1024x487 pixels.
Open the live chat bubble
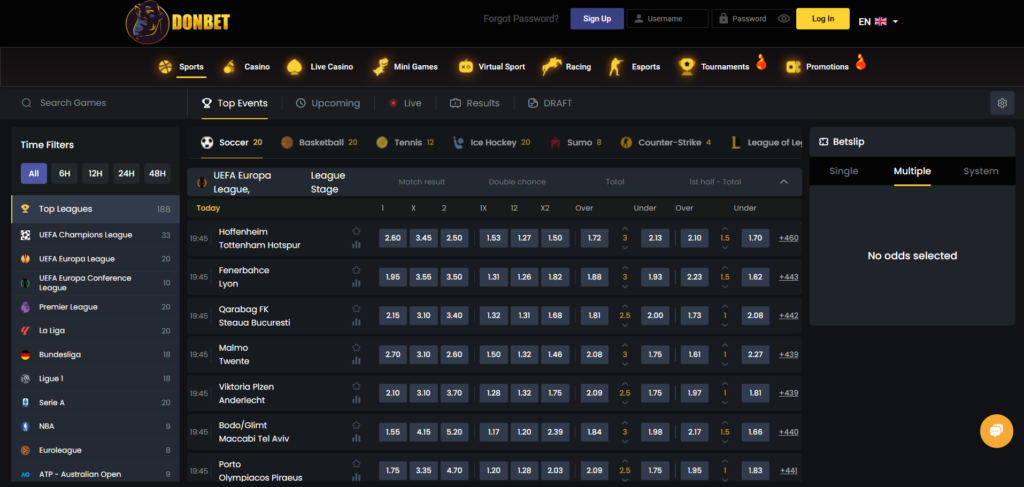click(996, 431)
